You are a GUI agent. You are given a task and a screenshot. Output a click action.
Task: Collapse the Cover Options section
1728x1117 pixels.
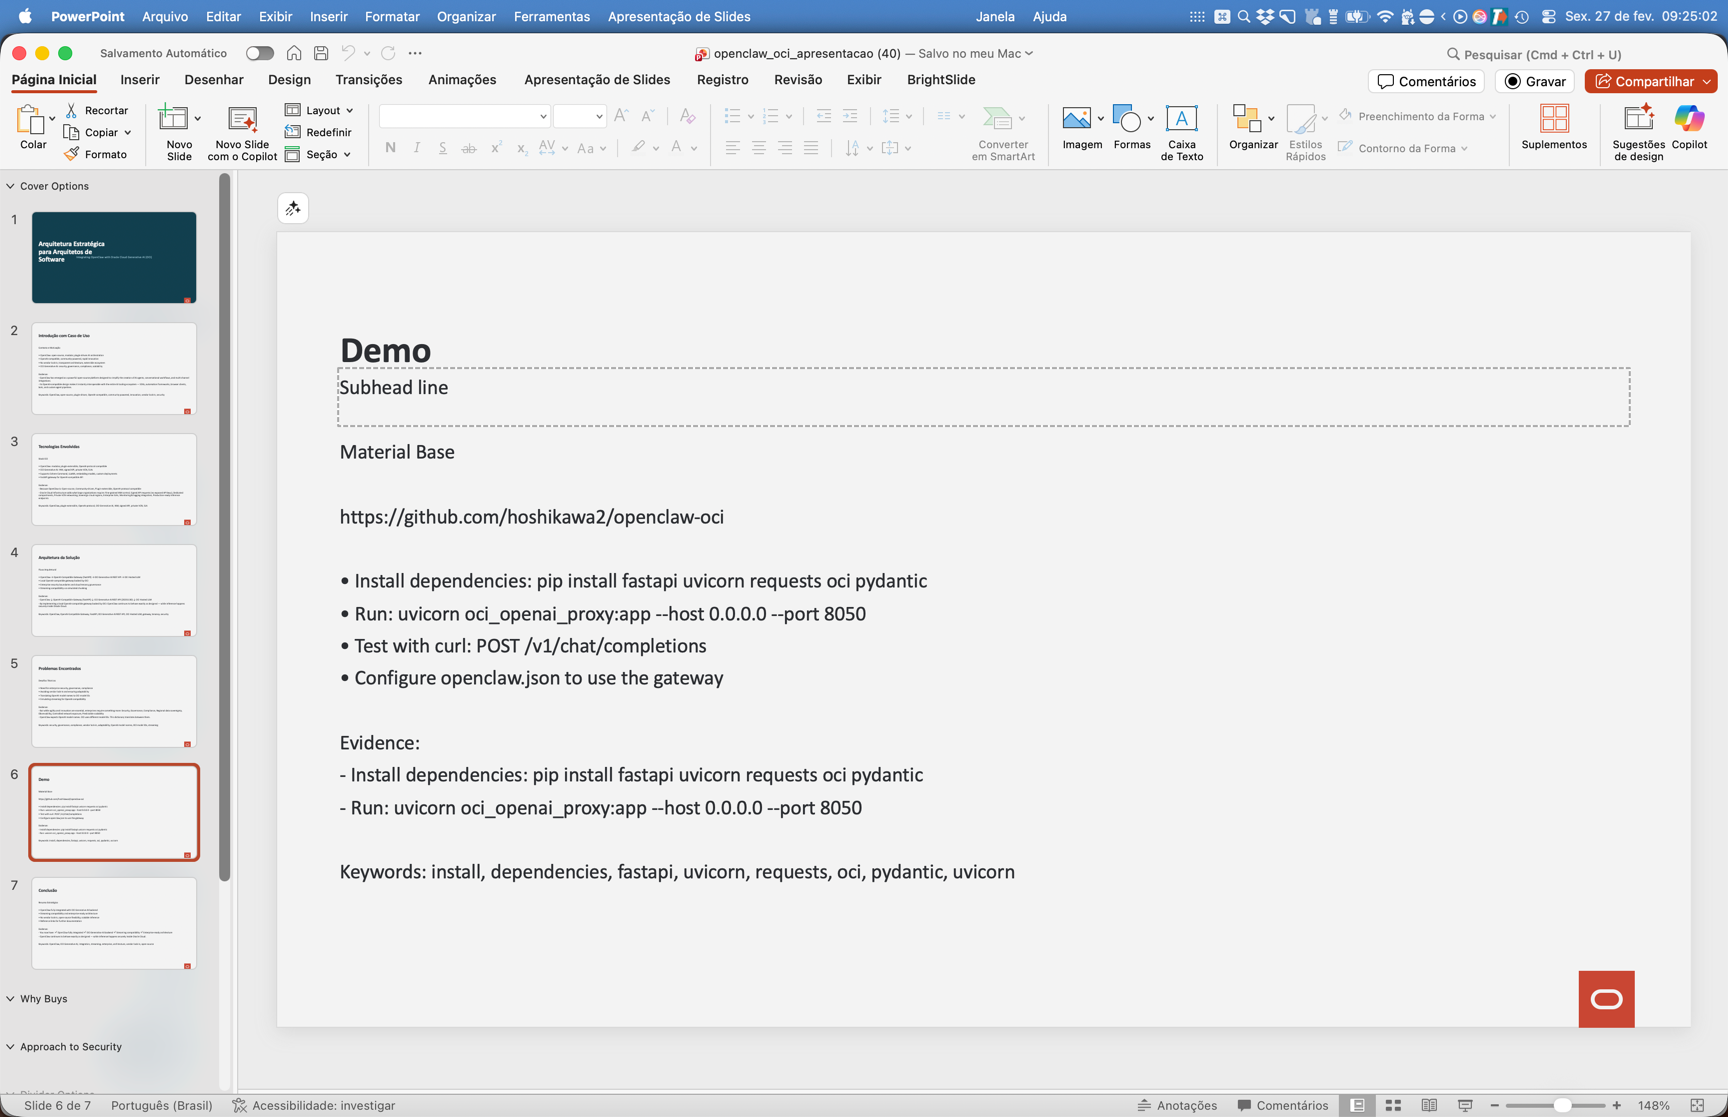click(x=11, y=186)
